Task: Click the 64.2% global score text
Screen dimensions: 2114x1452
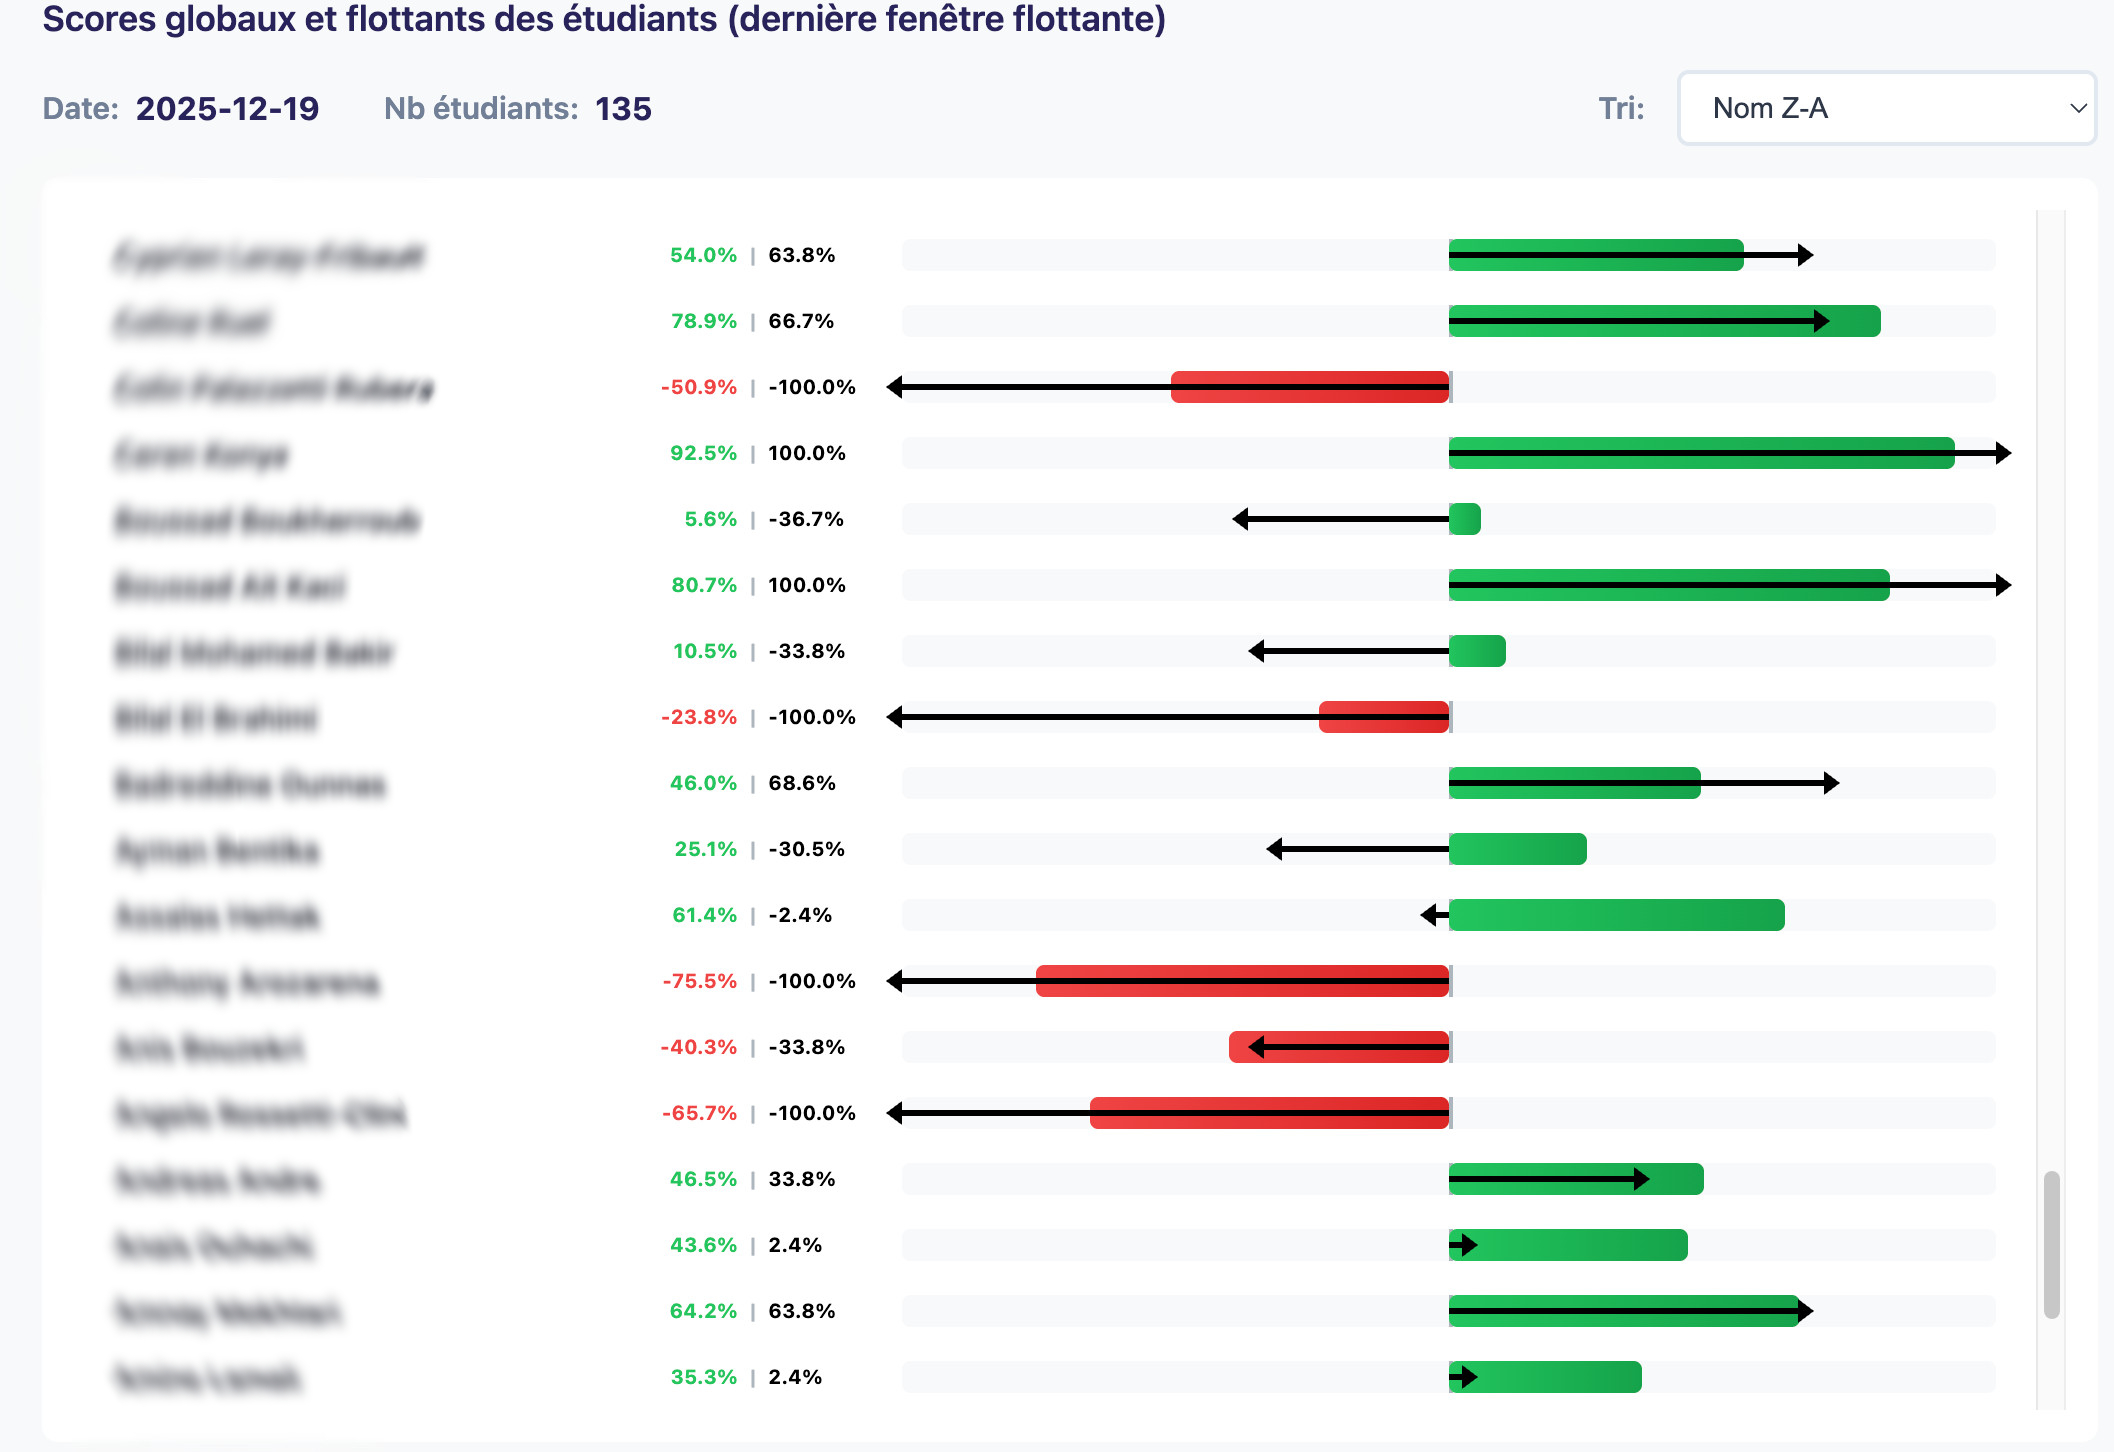Action: 703,1311
